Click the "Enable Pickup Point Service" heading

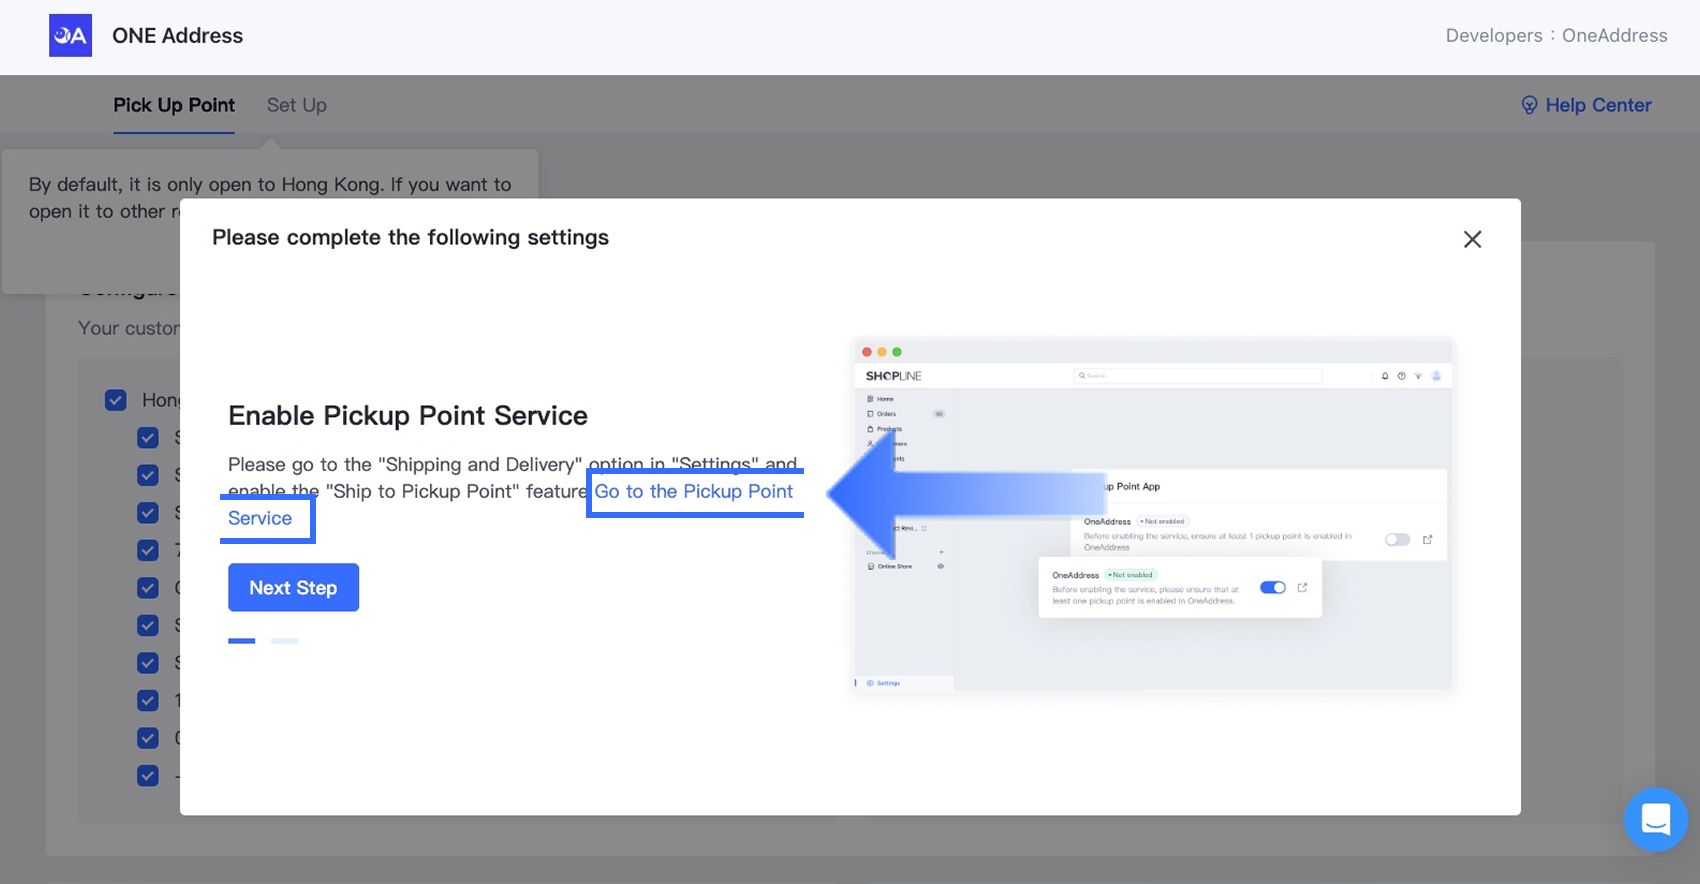pos(408,415)
